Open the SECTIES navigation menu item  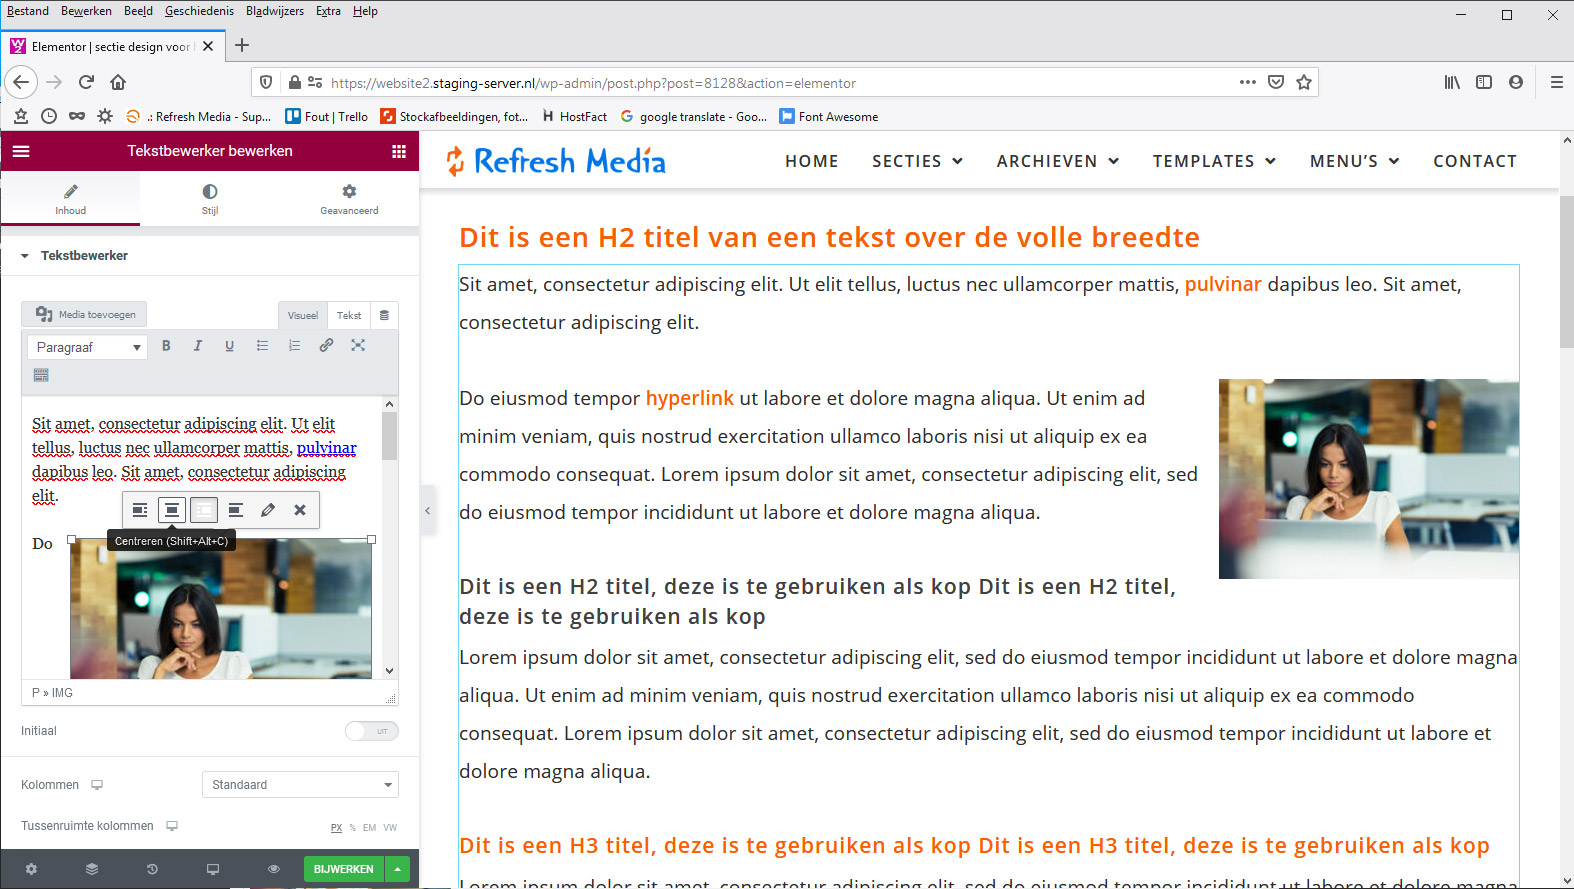[917, 161]
